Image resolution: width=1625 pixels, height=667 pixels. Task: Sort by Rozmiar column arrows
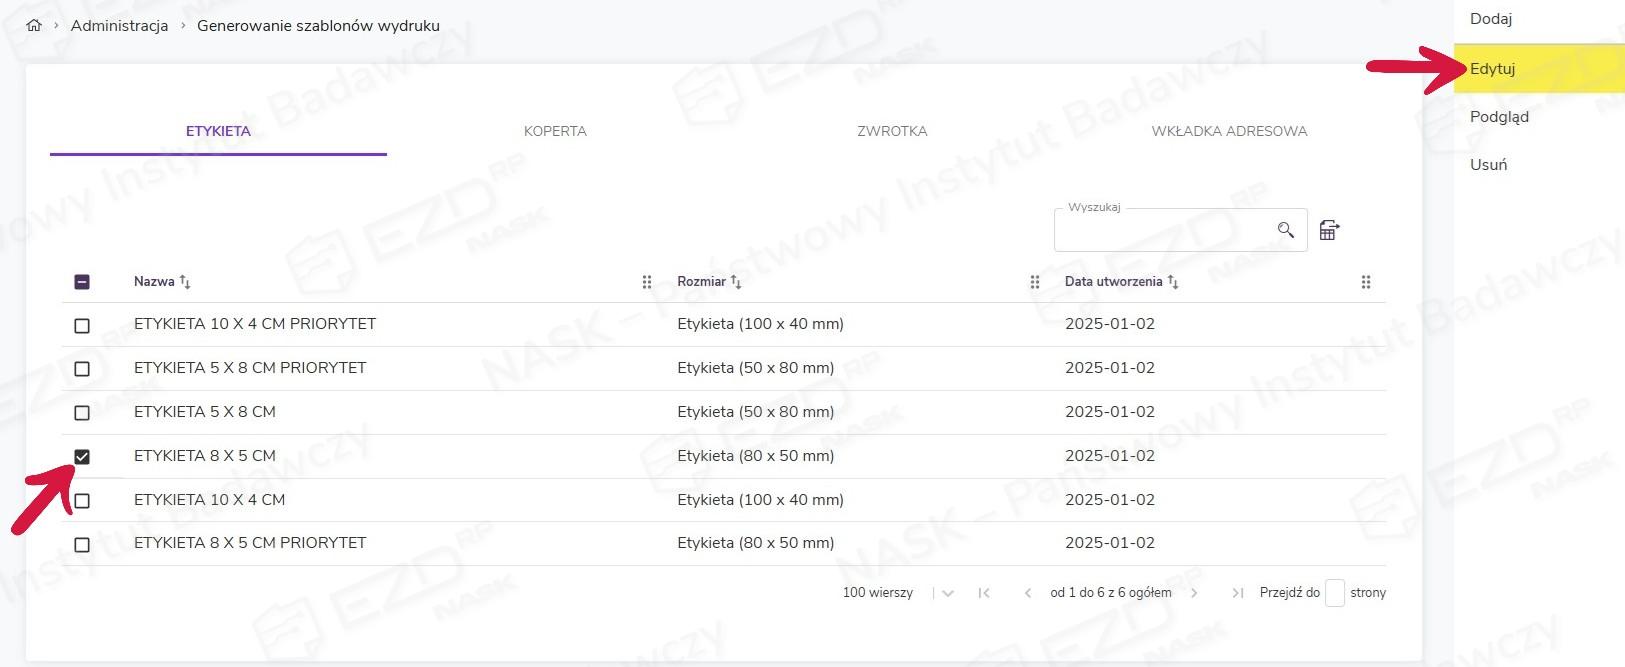click(x=736, y=283)
